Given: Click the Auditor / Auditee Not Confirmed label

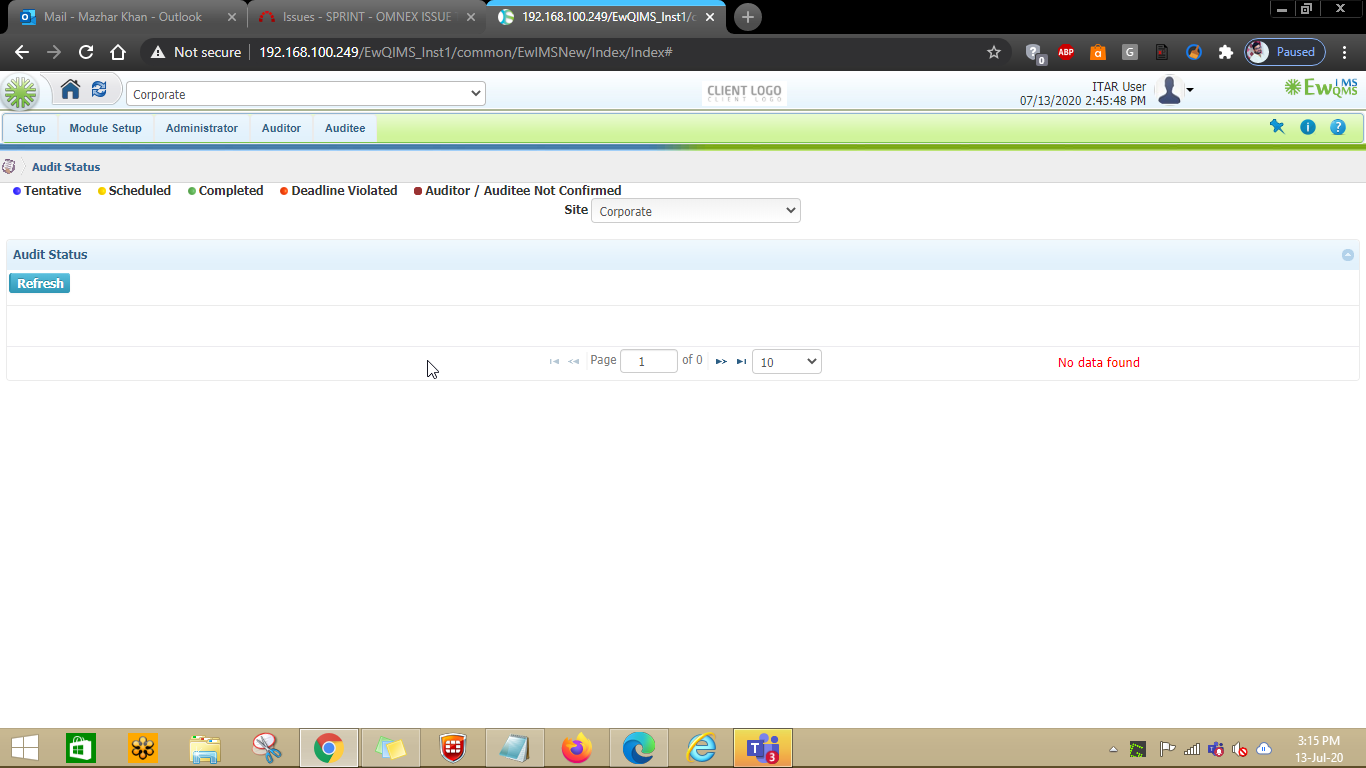Looking at the screenshot, I should click(x=523, y=191).
